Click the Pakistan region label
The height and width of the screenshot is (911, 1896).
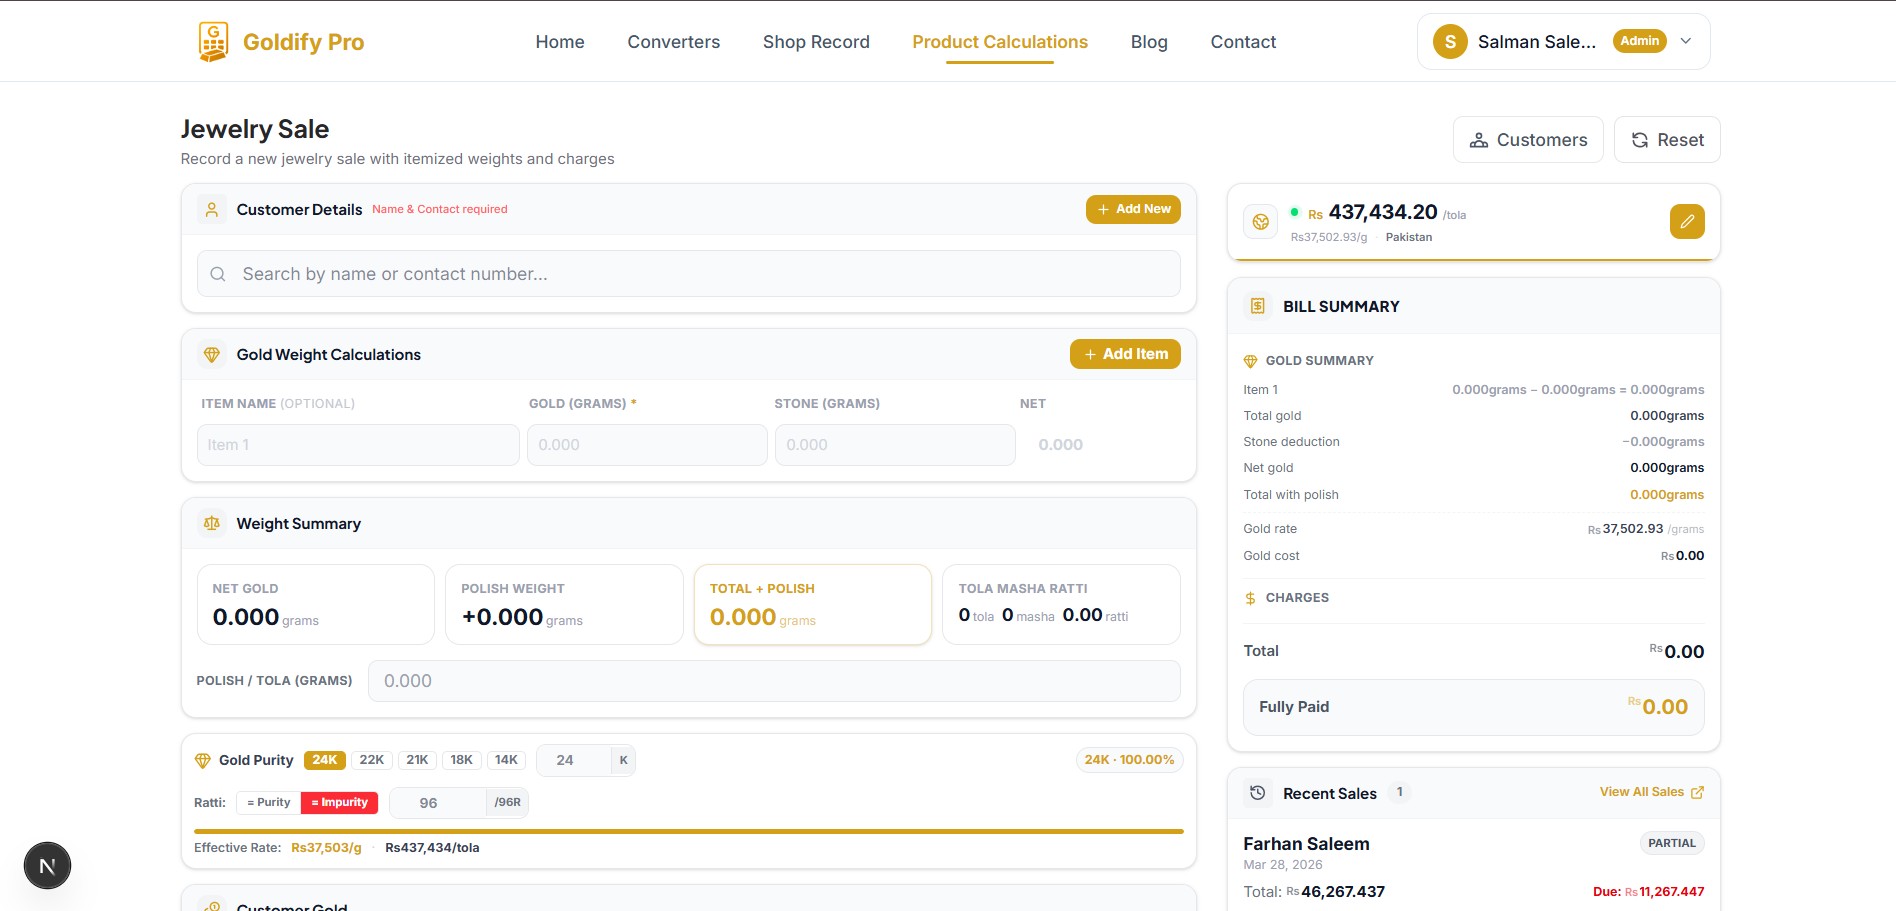1408,238
